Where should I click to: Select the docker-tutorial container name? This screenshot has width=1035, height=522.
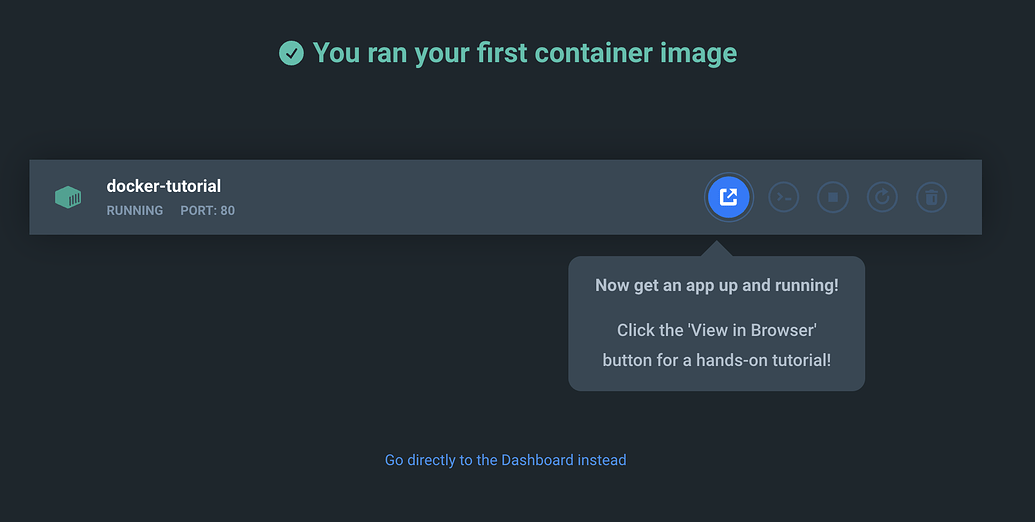[164, 186]
